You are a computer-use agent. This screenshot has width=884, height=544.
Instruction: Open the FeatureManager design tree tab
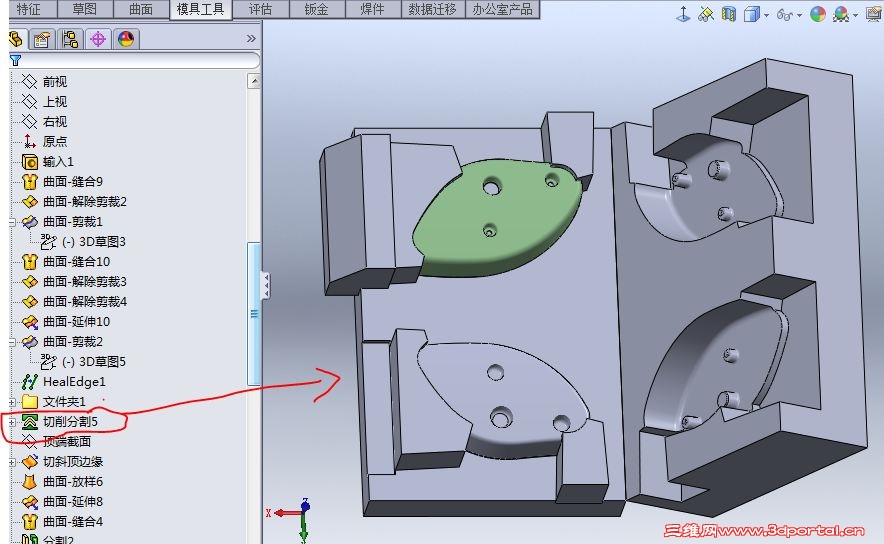point(16,39)
